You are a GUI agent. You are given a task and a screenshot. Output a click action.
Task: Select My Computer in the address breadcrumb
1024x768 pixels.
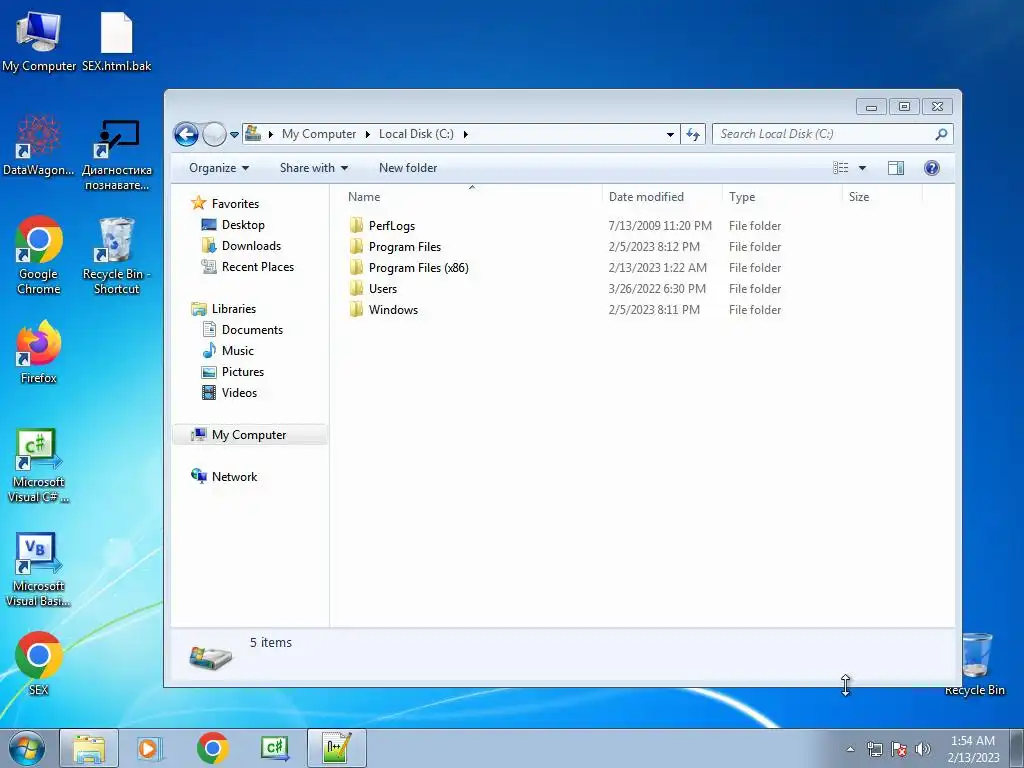click(319, 134)
